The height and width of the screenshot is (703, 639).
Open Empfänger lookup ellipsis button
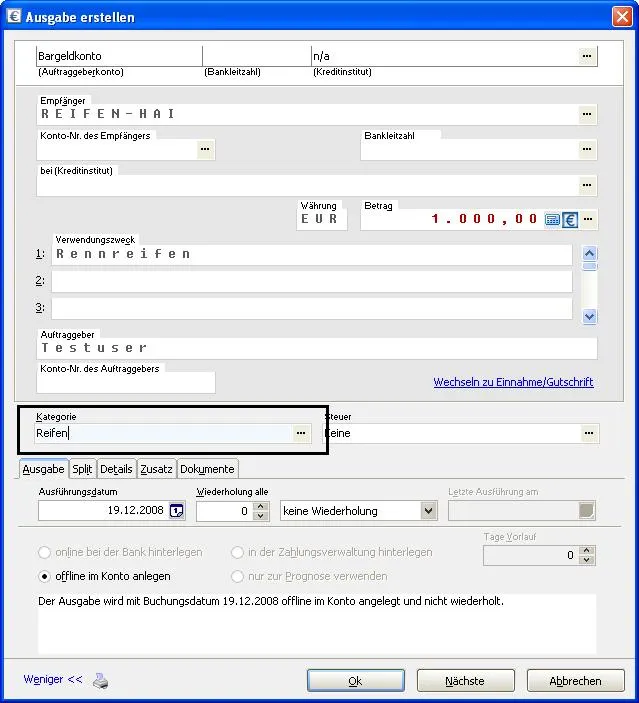click(588, 114)
